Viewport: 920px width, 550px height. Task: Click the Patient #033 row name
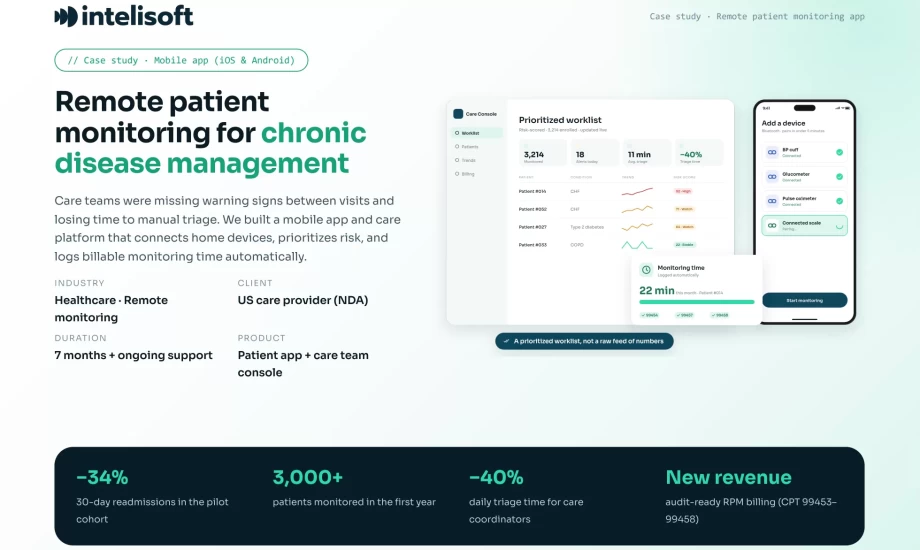[533, 245]
